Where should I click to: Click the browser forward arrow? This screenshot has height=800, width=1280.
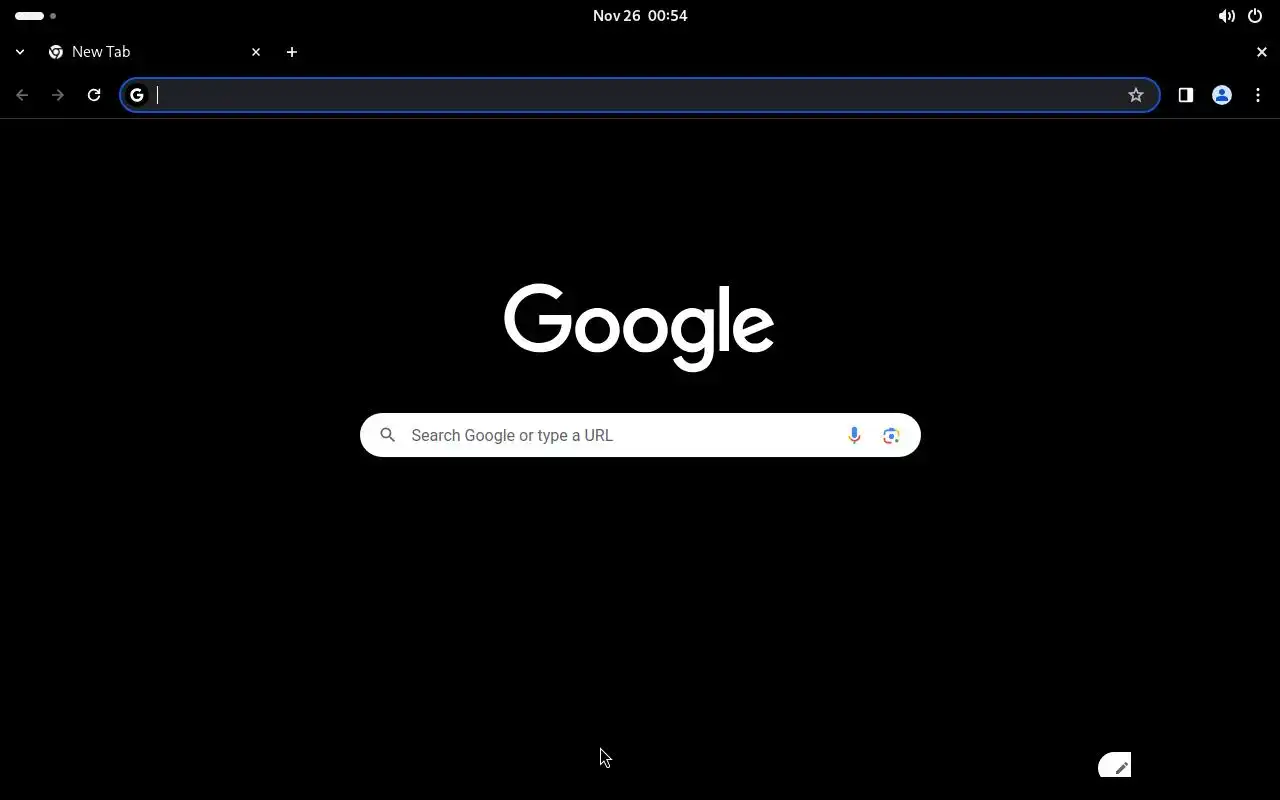coord(58,95)
